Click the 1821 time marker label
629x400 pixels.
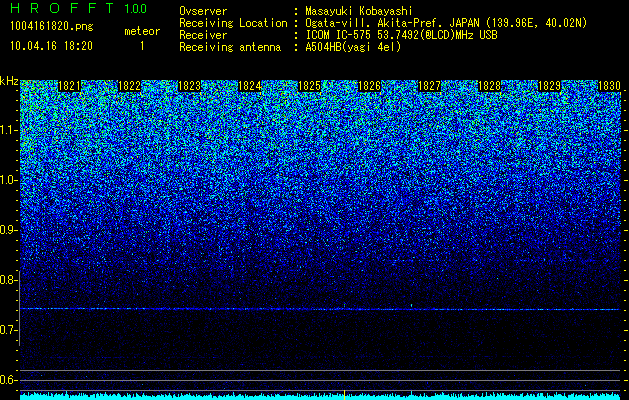point(69,86)
